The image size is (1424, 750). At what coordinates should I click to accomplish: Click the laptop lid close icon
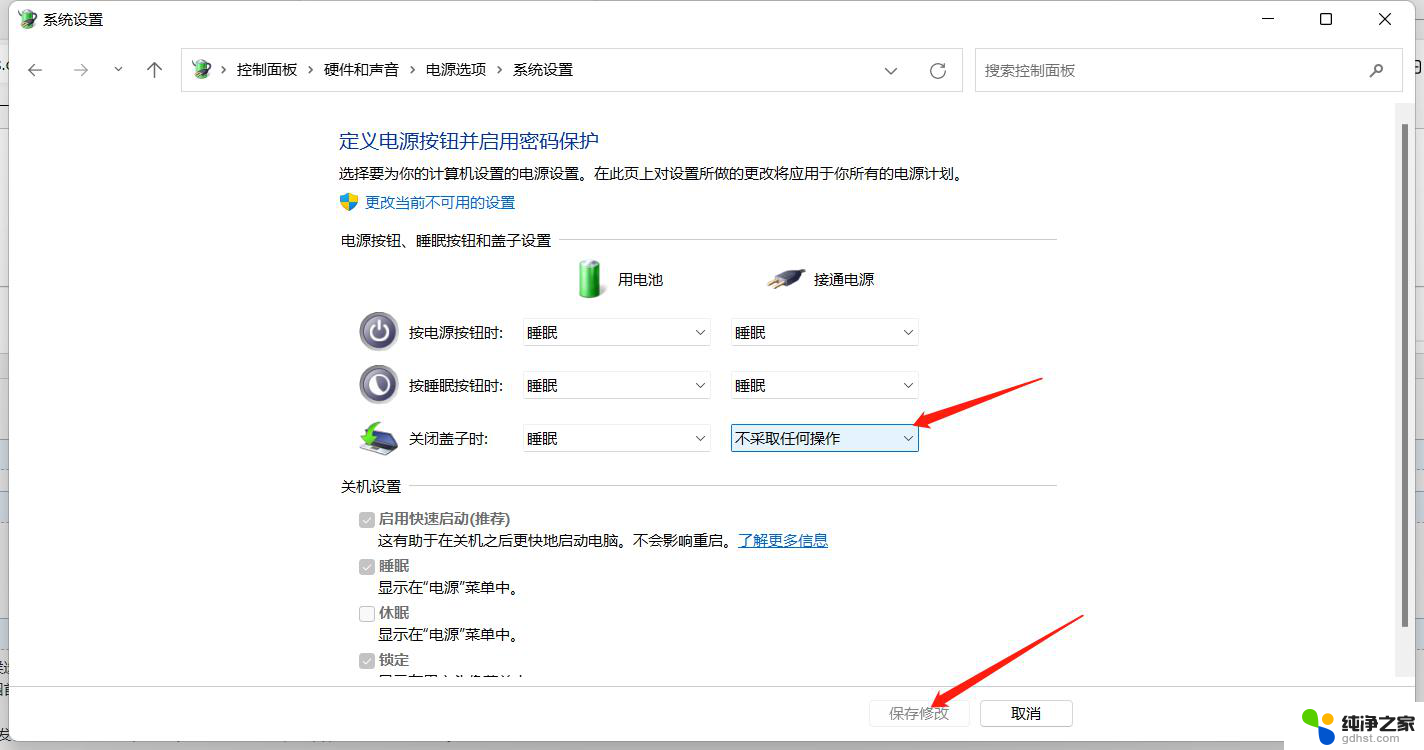tap(379, 438)
